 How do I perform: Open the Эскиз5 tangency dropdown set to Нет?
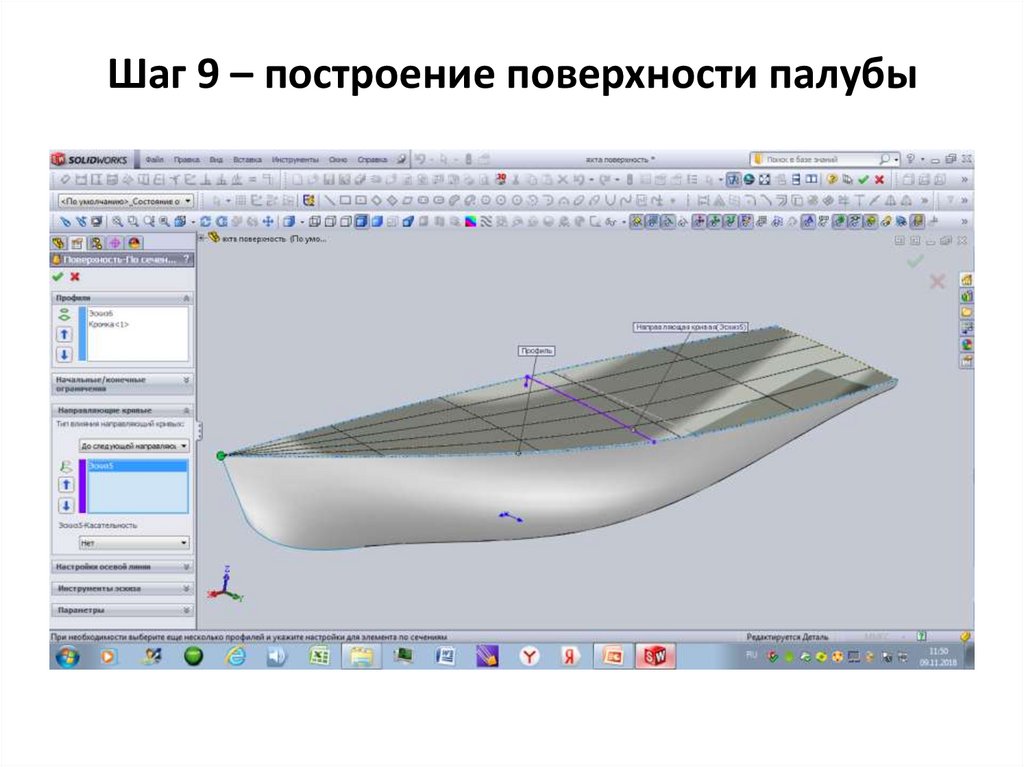[134, 543]
